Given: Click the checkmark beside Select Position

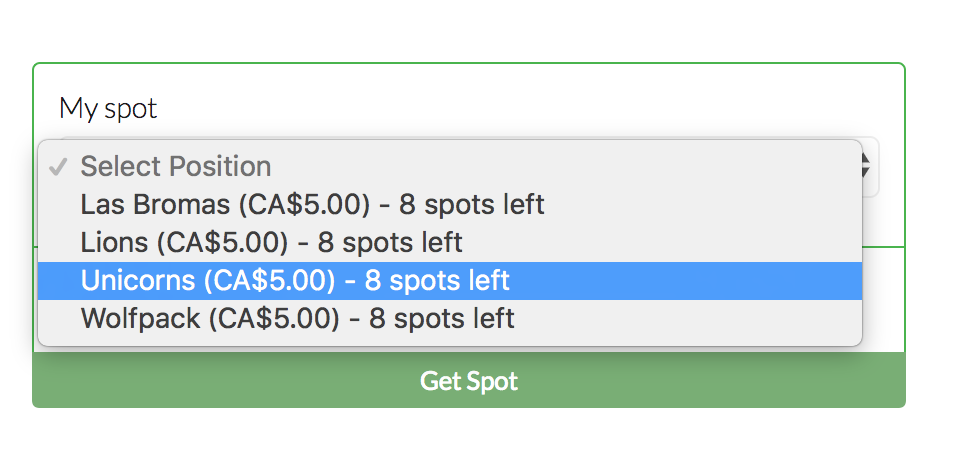Looking at the screenshot, I should click(x=58, y=167).
